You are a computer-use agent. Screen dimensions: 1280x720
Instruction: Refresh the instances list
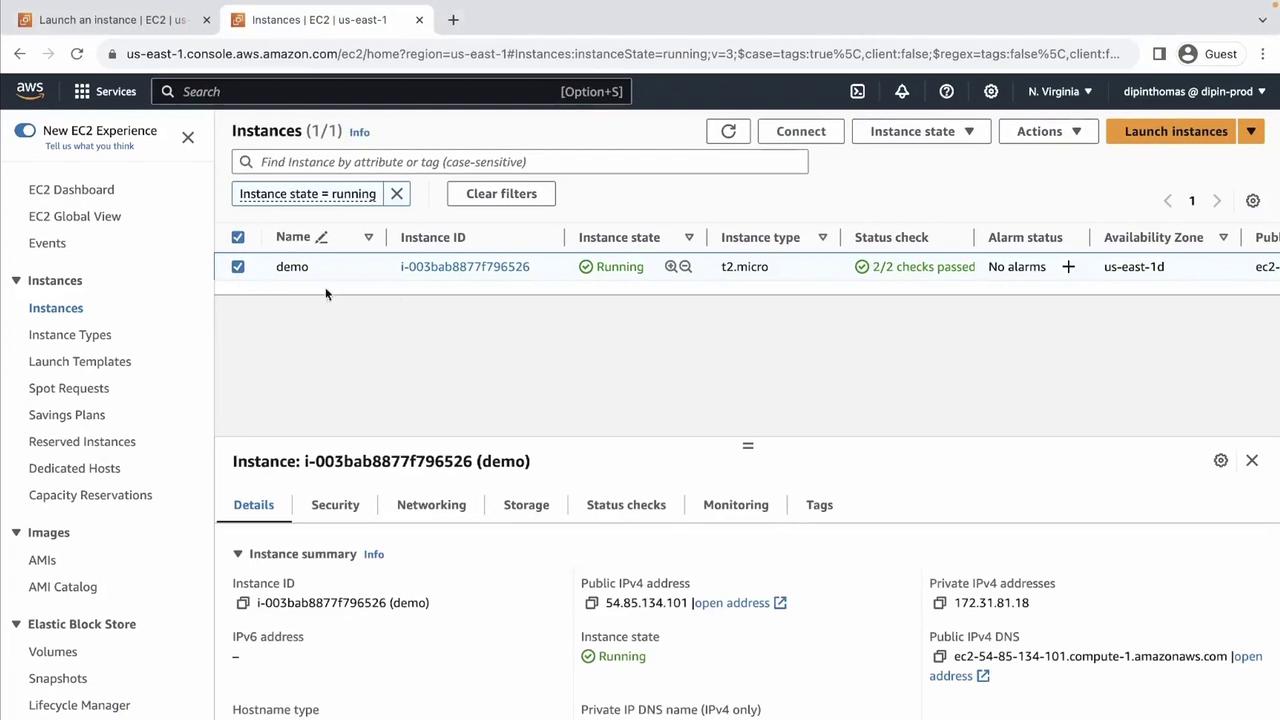pyautogui.click(x=728, y=131)
